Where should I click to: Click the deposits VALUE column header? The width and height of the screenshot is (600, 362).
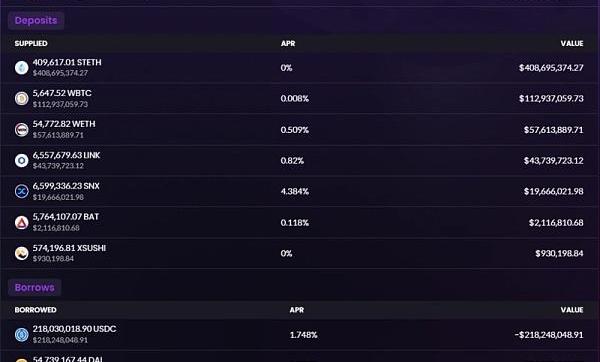click(x=572, y=43)
